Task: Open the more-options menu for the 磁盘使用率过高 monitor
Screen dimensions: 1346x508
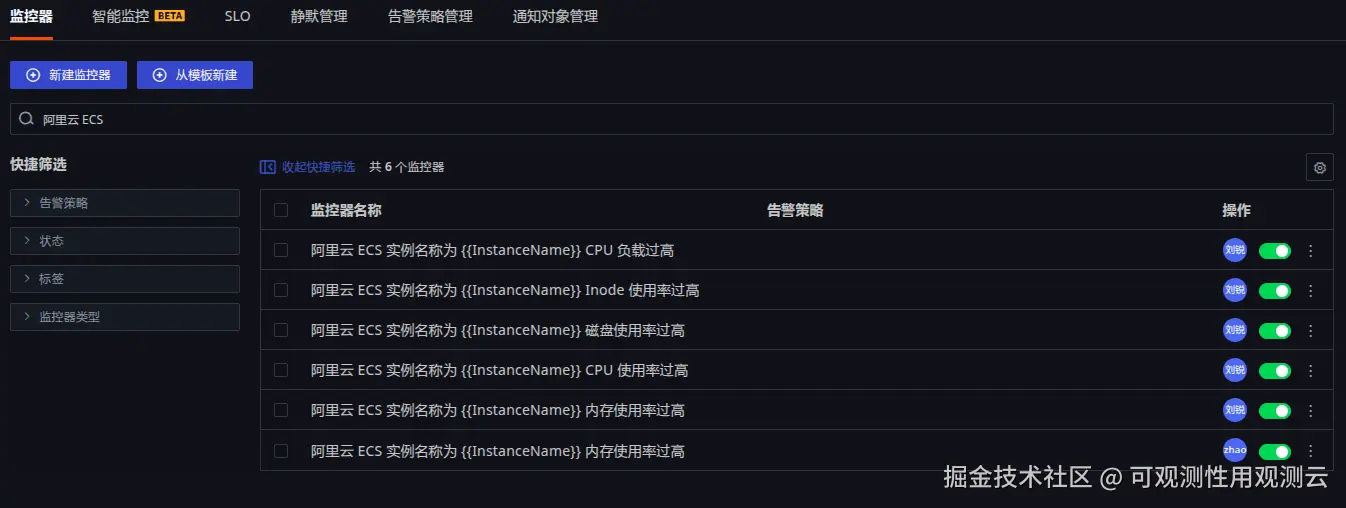Action: (1311, 331)
